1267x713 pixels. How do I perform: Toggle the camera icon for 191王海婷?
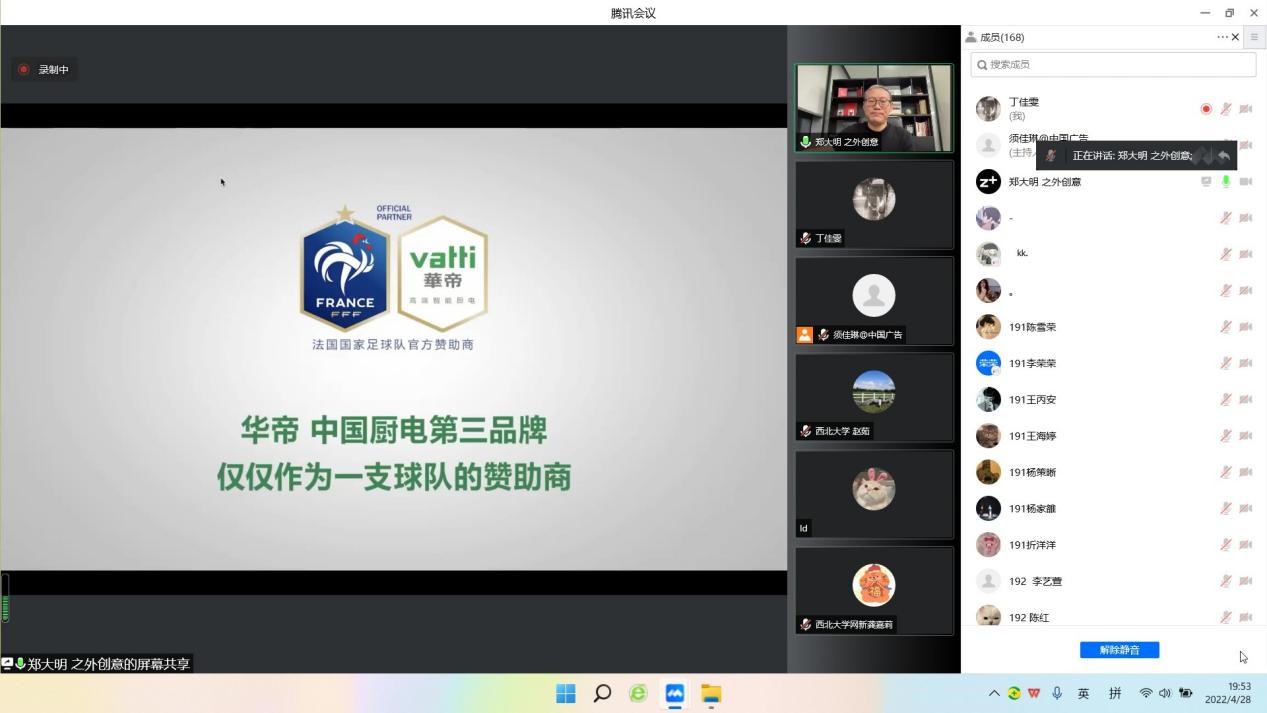tap(1246, 436)
